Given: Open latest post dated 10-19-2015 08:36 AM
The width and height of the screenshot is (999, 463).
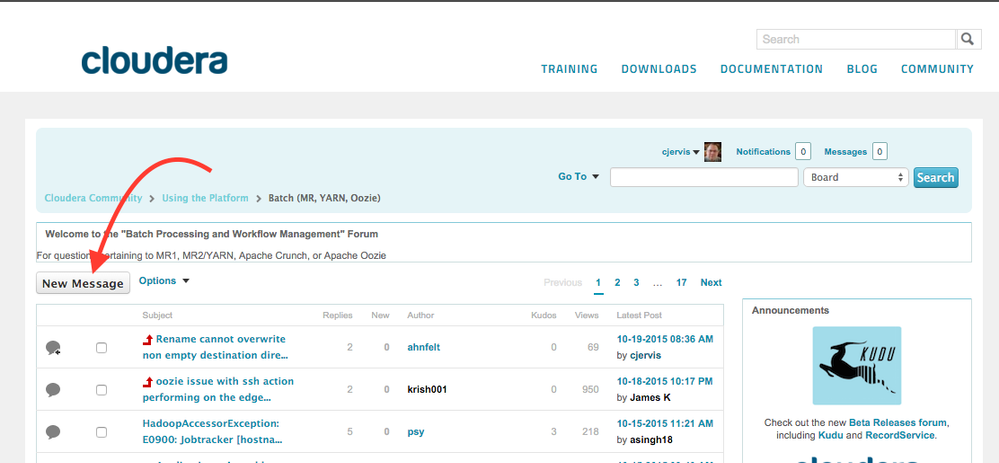Looking at the screenshot, I should (x=665, y=339).
